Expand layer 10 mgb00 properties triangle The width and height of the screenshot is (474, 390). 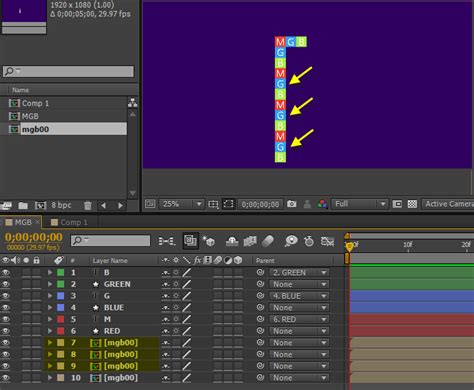(50, 378)
